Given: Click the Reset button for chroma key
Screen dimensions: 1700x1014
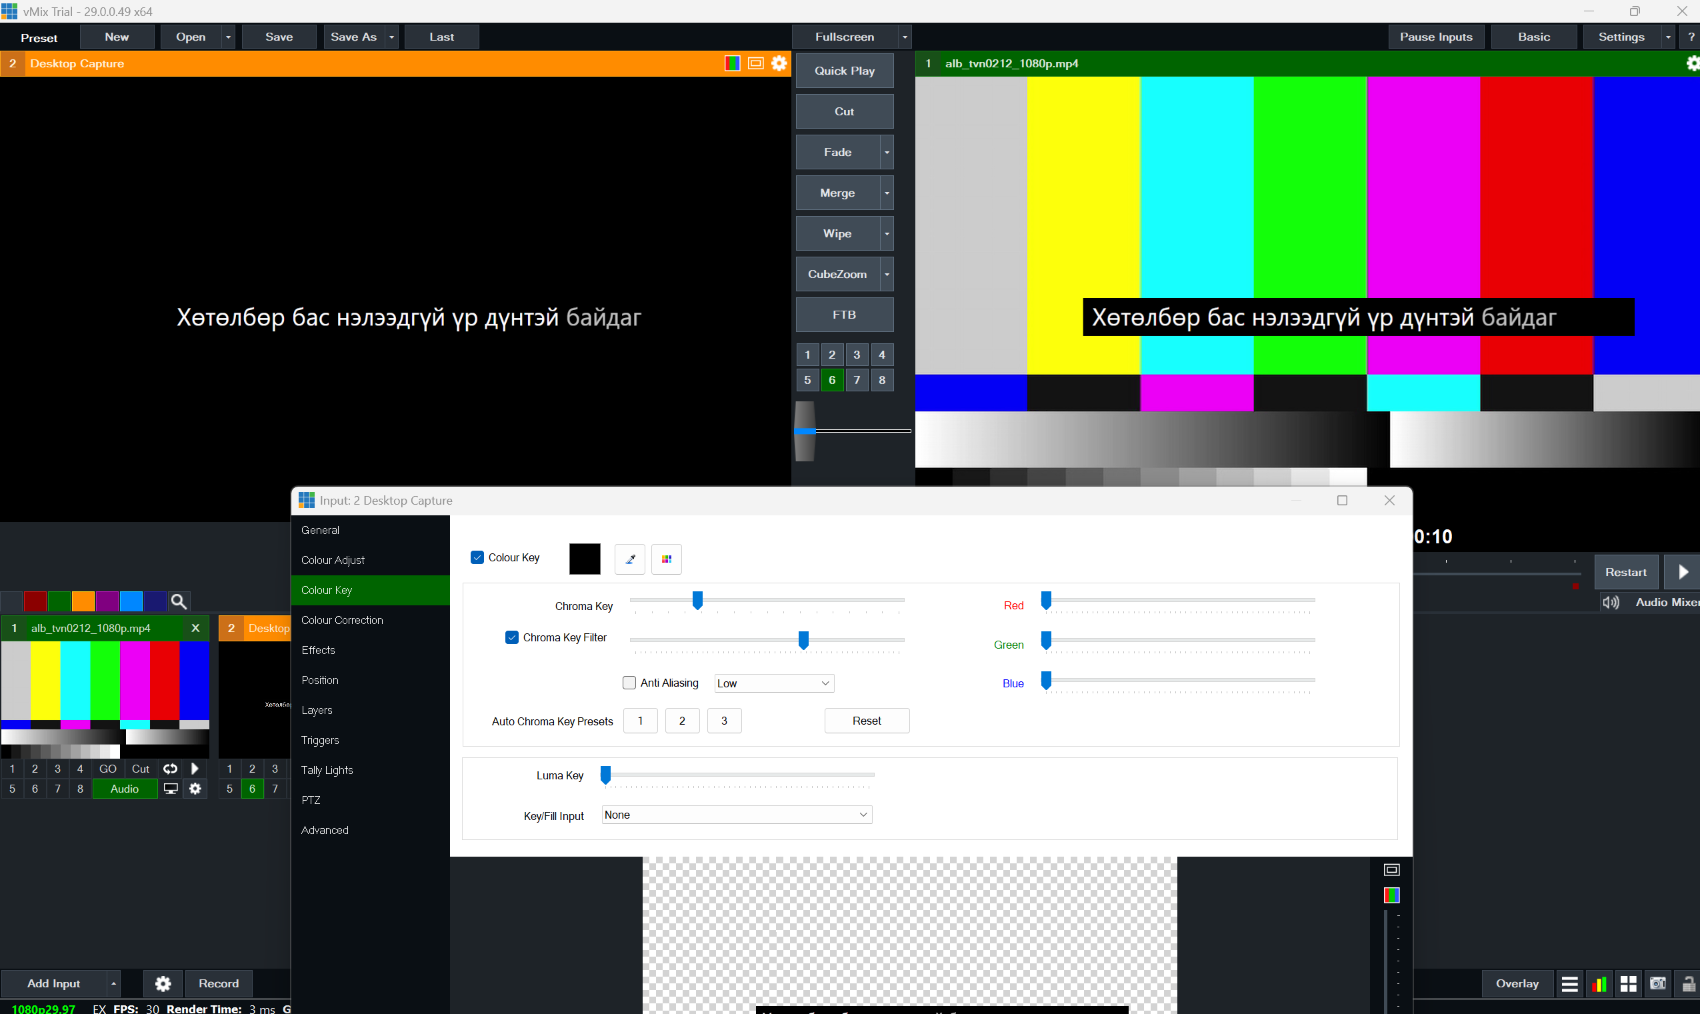Looking at the screenshot, I should (x=867, y=721).
